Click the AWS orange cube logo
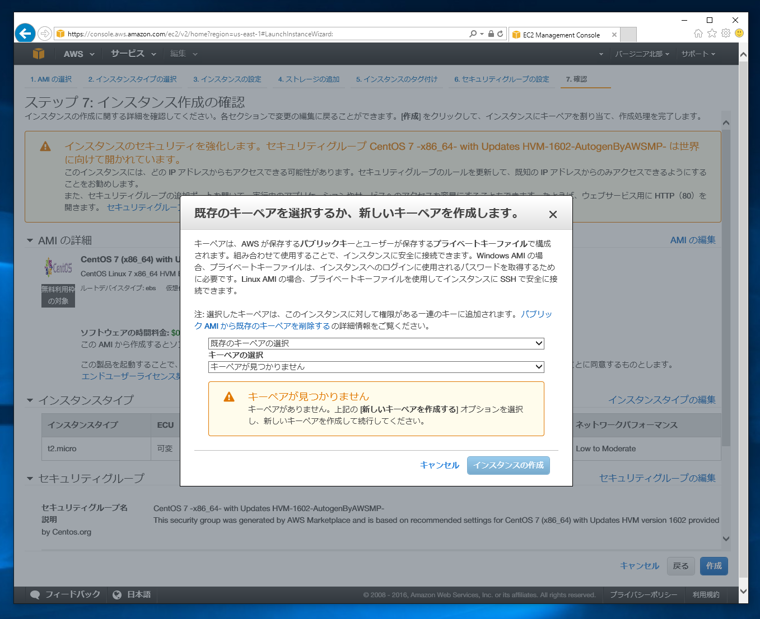Screen dimensions: 760x619 click(39, 54)
